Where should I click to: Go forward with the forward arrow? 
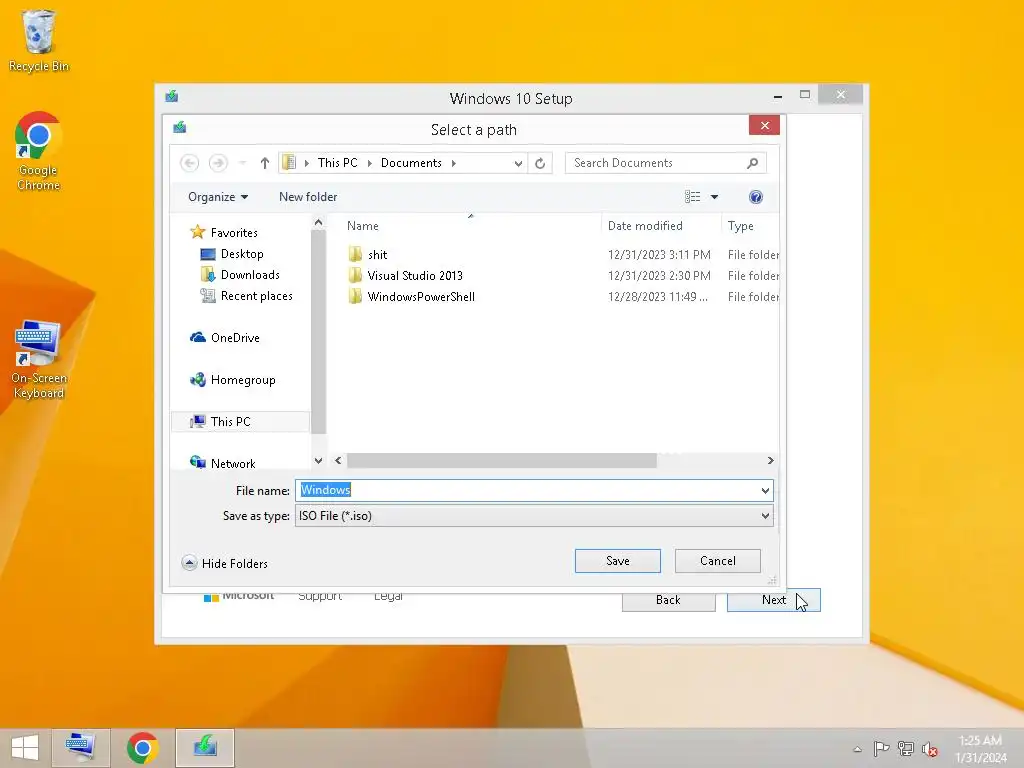point(218,163)
